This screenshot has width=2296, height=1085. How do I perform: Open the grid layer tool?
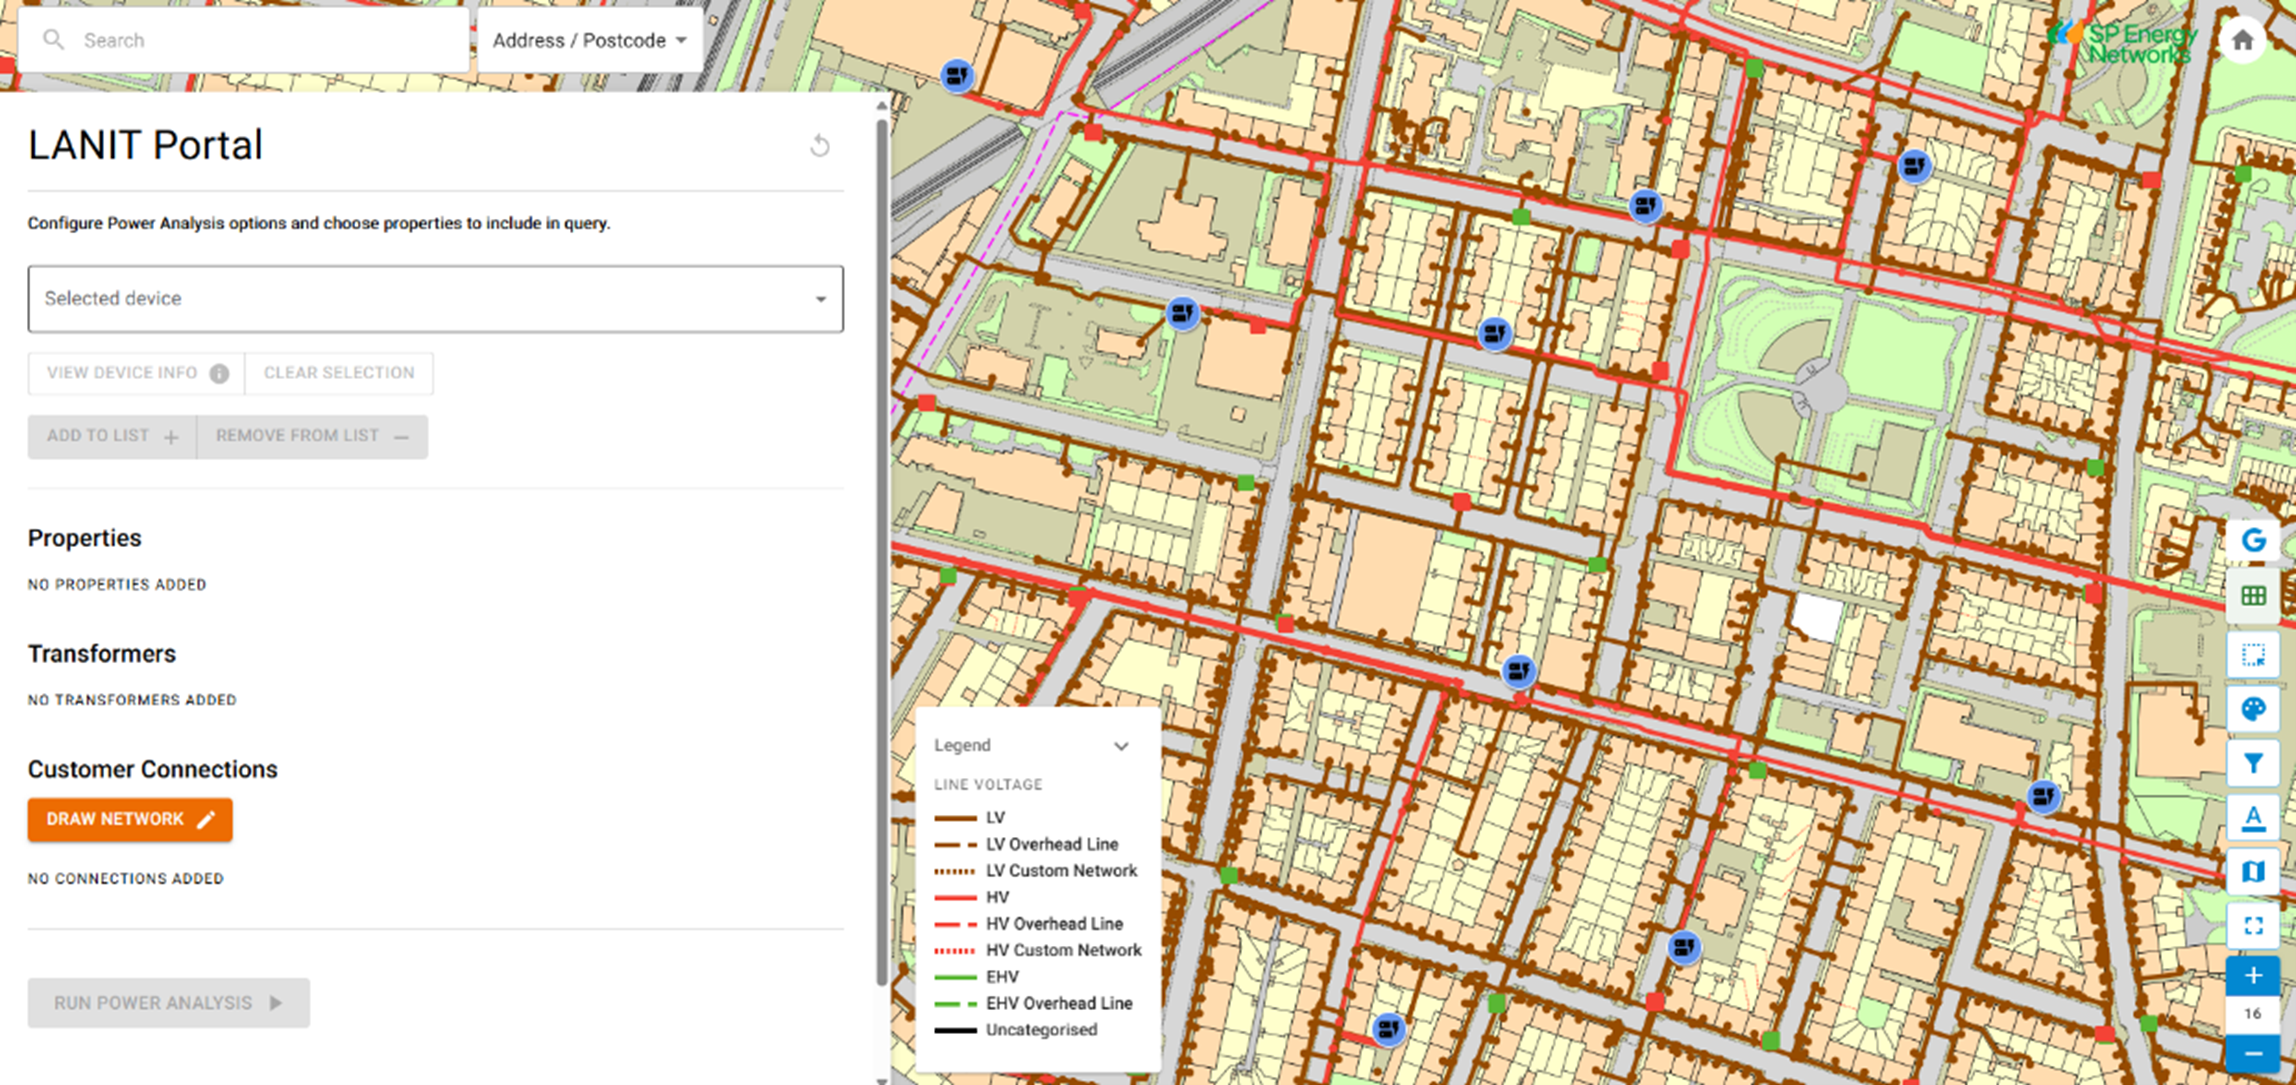pos(2254,594)
